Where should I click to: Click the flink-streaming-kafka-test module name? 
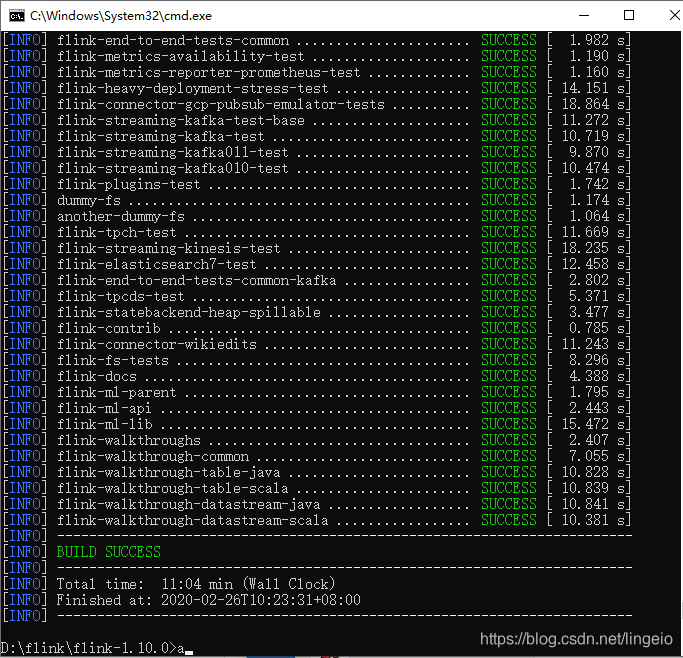[161, 136]
